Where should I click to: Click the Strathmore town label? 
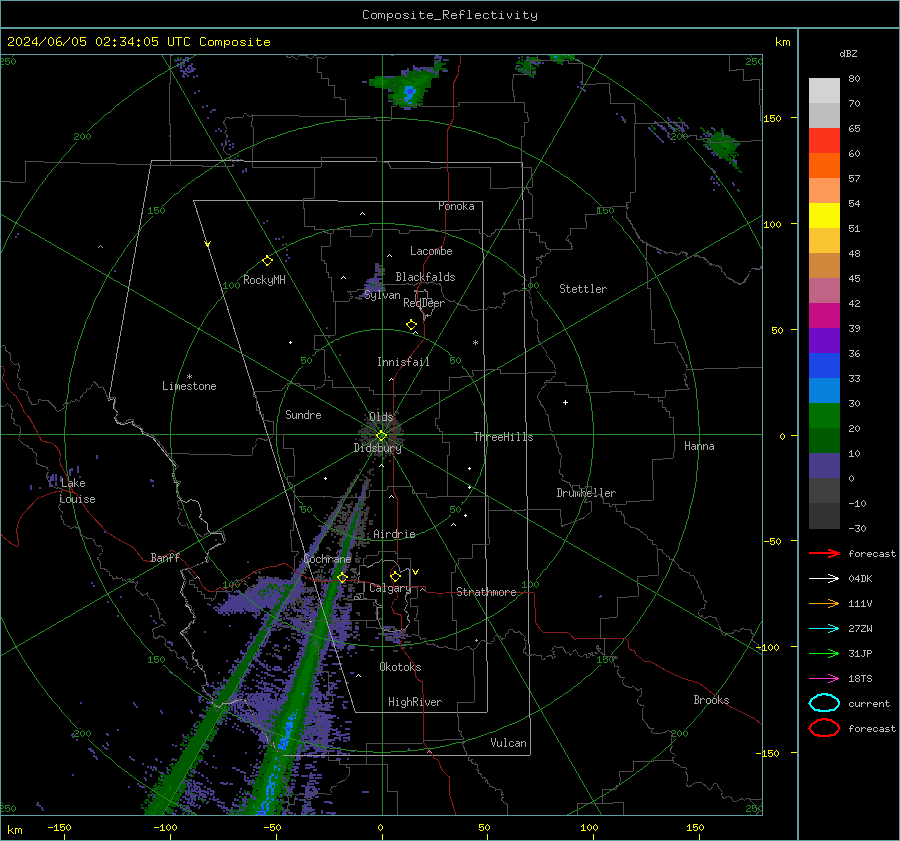coord(486,592)
